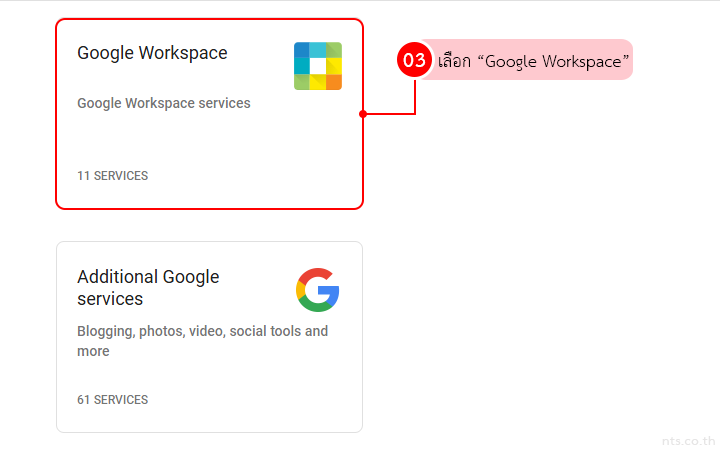720x450 pixels.
Task: Click the Google Workspace colorful grid icon
Action: click(318, 66)
